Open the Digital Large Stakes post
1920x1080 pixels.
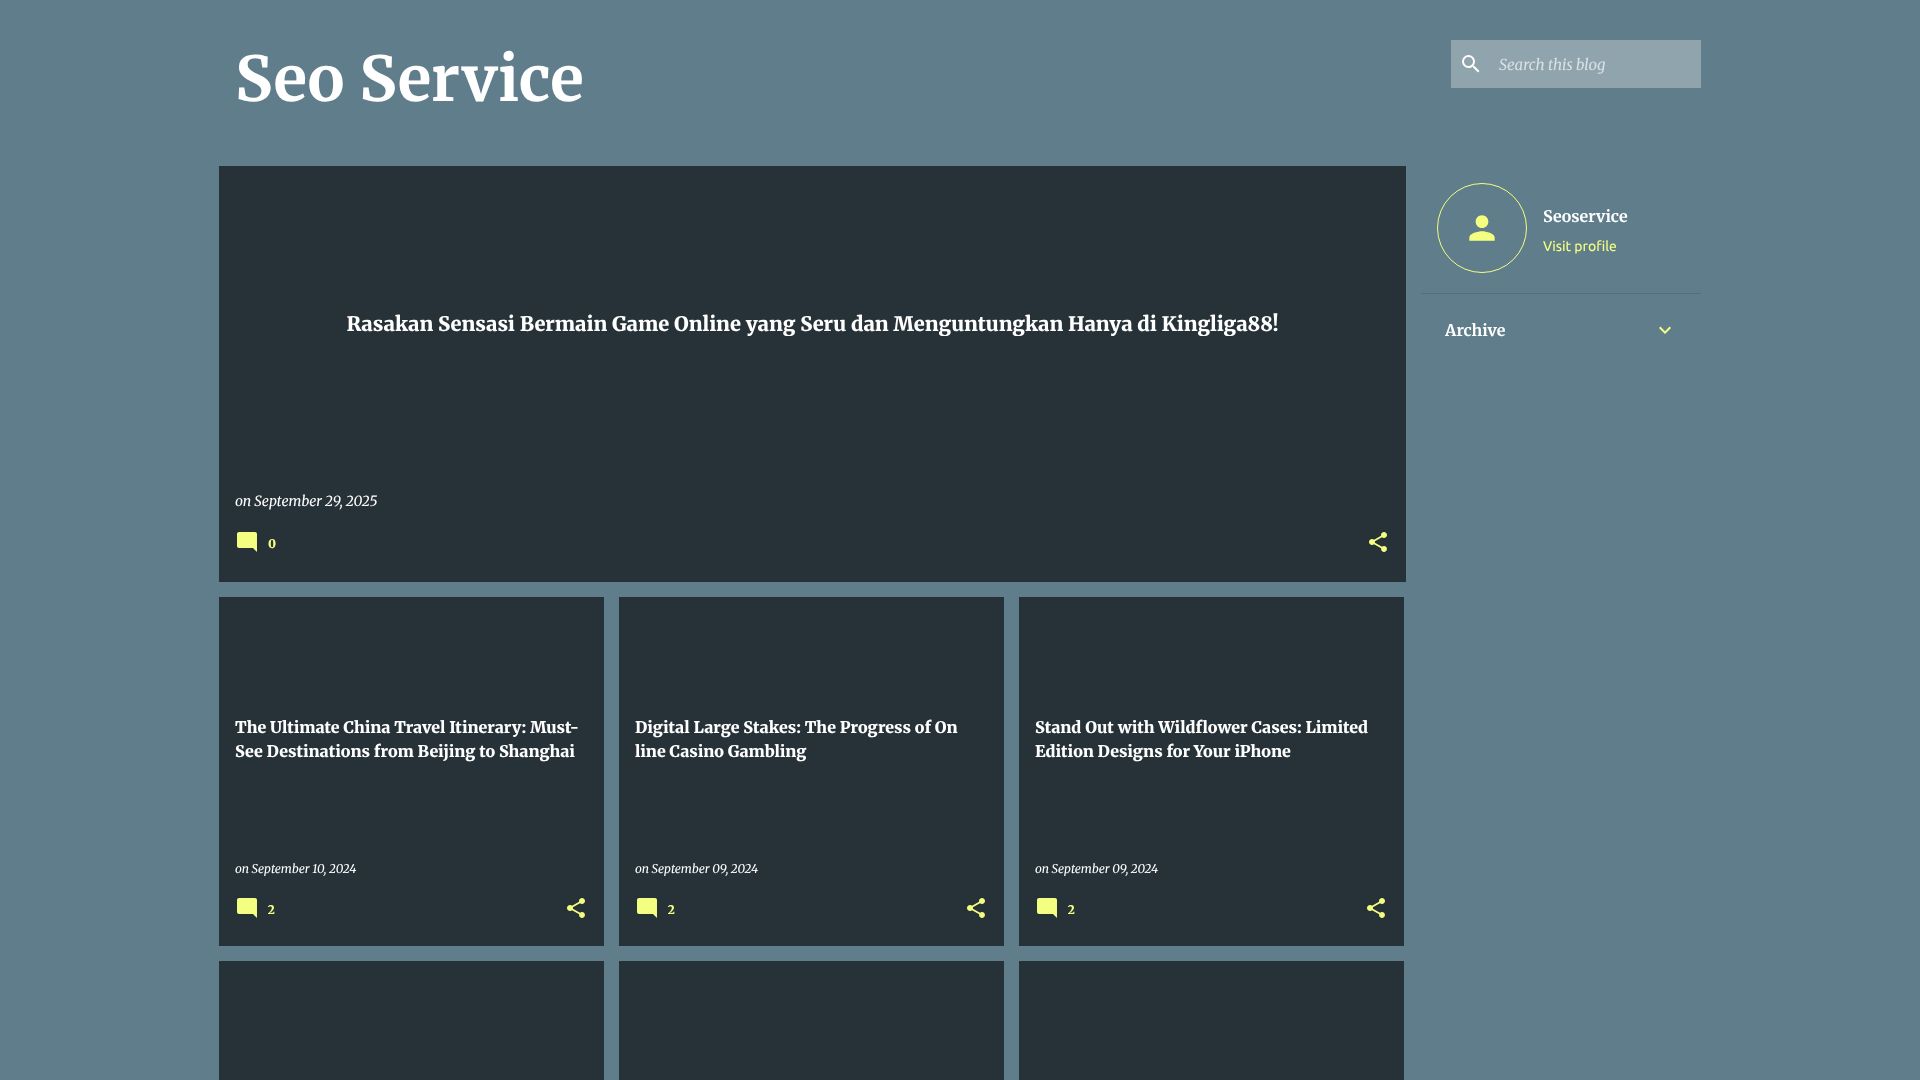point(796,739)
